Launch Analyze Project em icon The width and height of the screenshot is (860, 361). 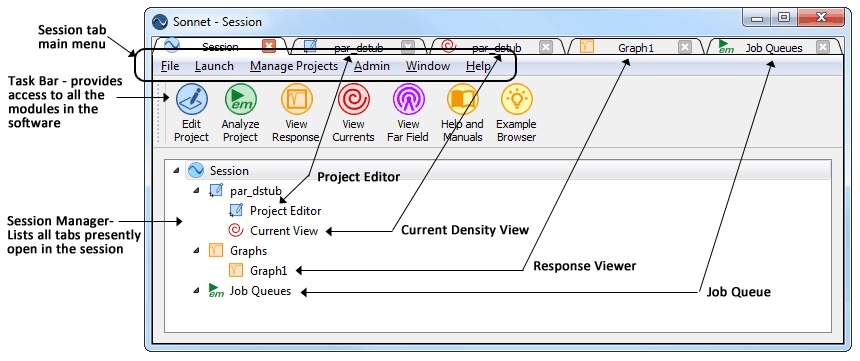click(x=240, y=99)
